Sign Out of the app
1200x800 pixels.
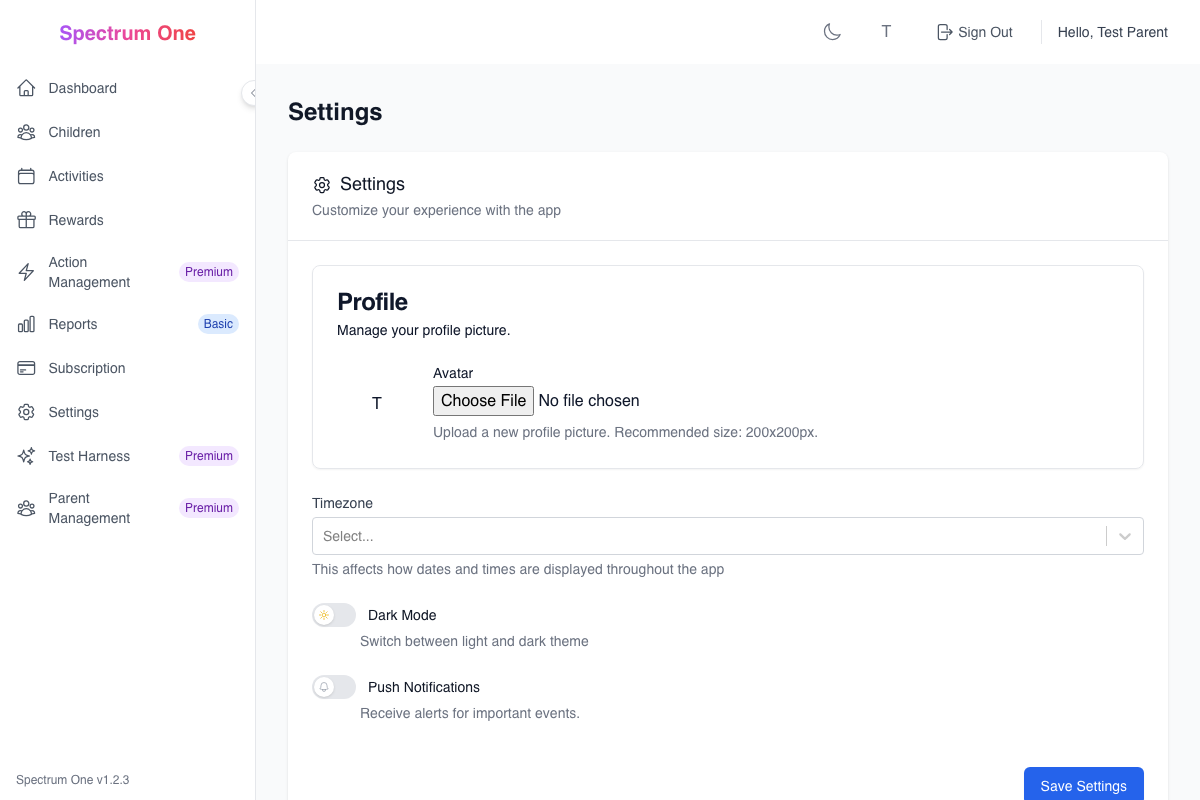pyautogui.click(x=974, y=31)
